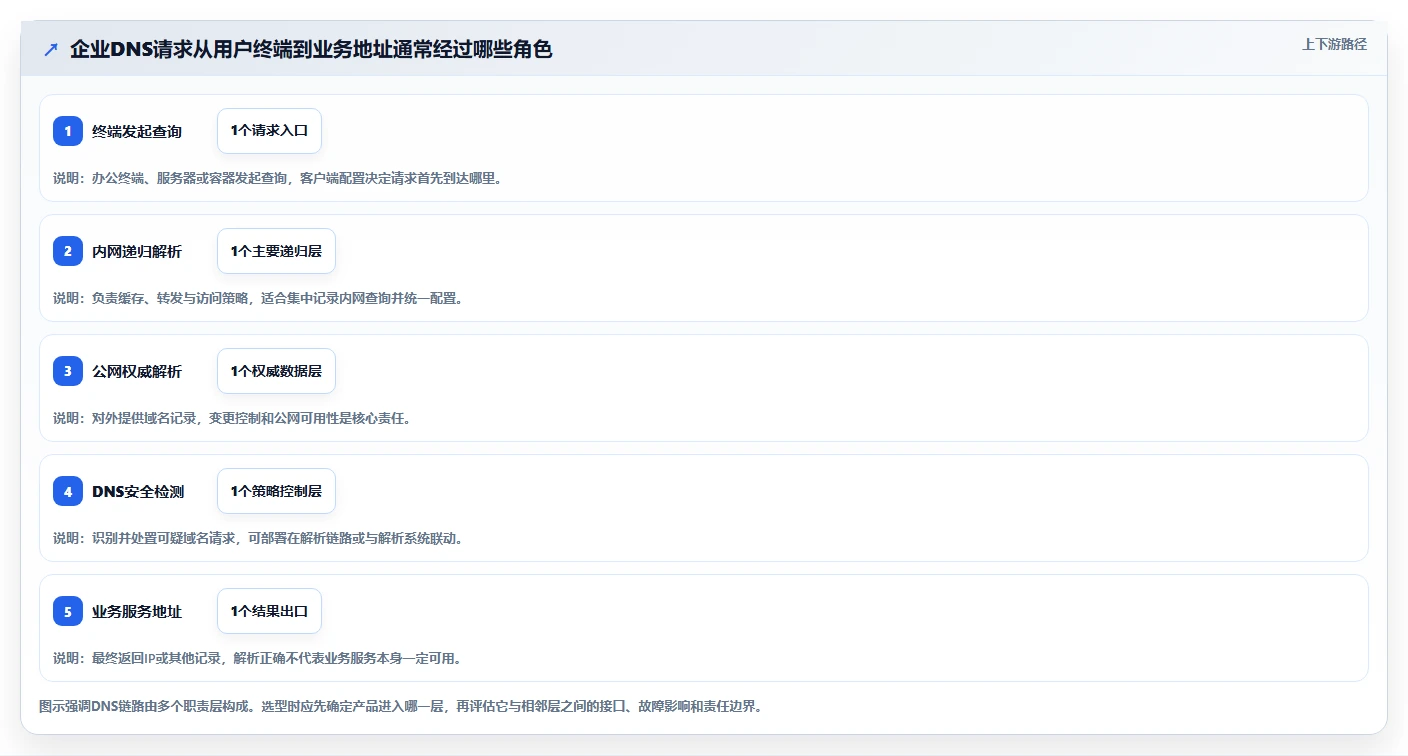
Task: Click the title 企业DNS请求从用户终端到业务地址通常经过哪些角色
Action: [311, 50]
